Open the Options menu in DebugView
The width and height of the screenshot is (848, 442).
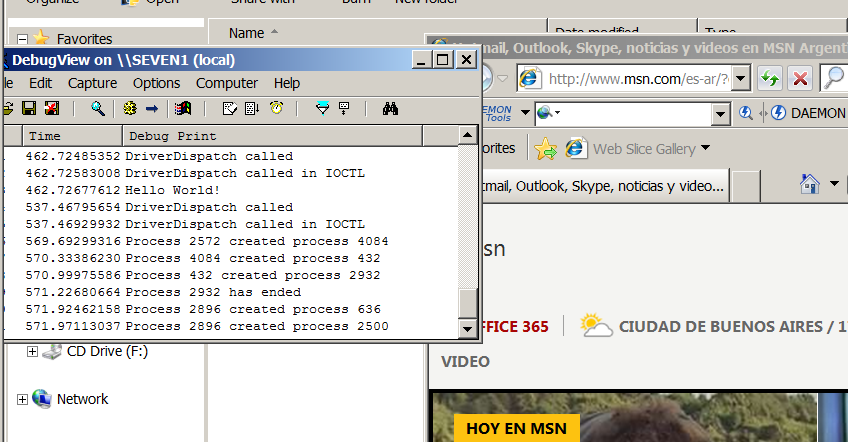click(156, 83)
